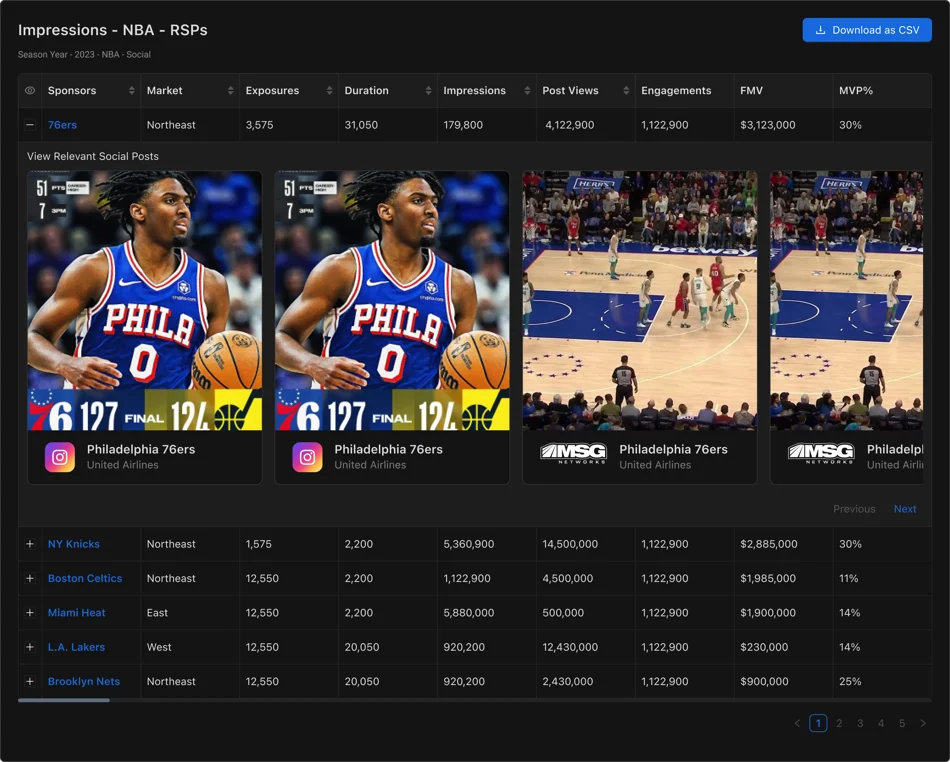Image resolution: width=950 pixels, height=762 pixels.
Task: Click 76ers FMV value $3,123,000
Action: [x=768, y=125]
